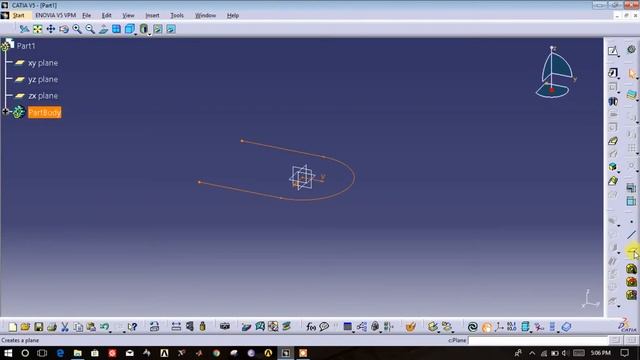Click the Copy icon
The height and width of the screenshot is (360, 640).
pos(78,327)
